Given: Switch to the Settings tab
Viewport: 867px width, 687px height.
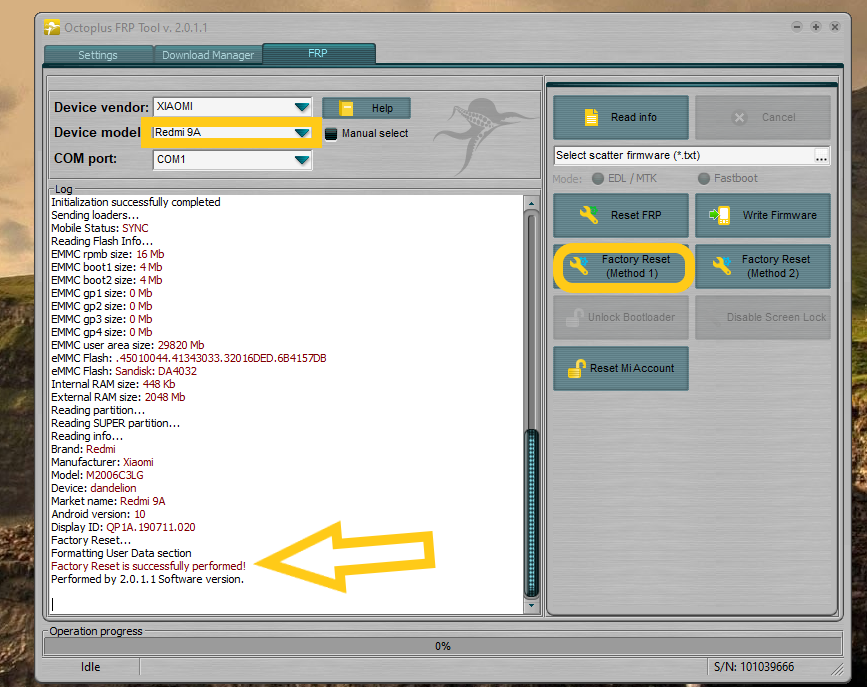Looking at the screenshot, I should pos(98,55).
